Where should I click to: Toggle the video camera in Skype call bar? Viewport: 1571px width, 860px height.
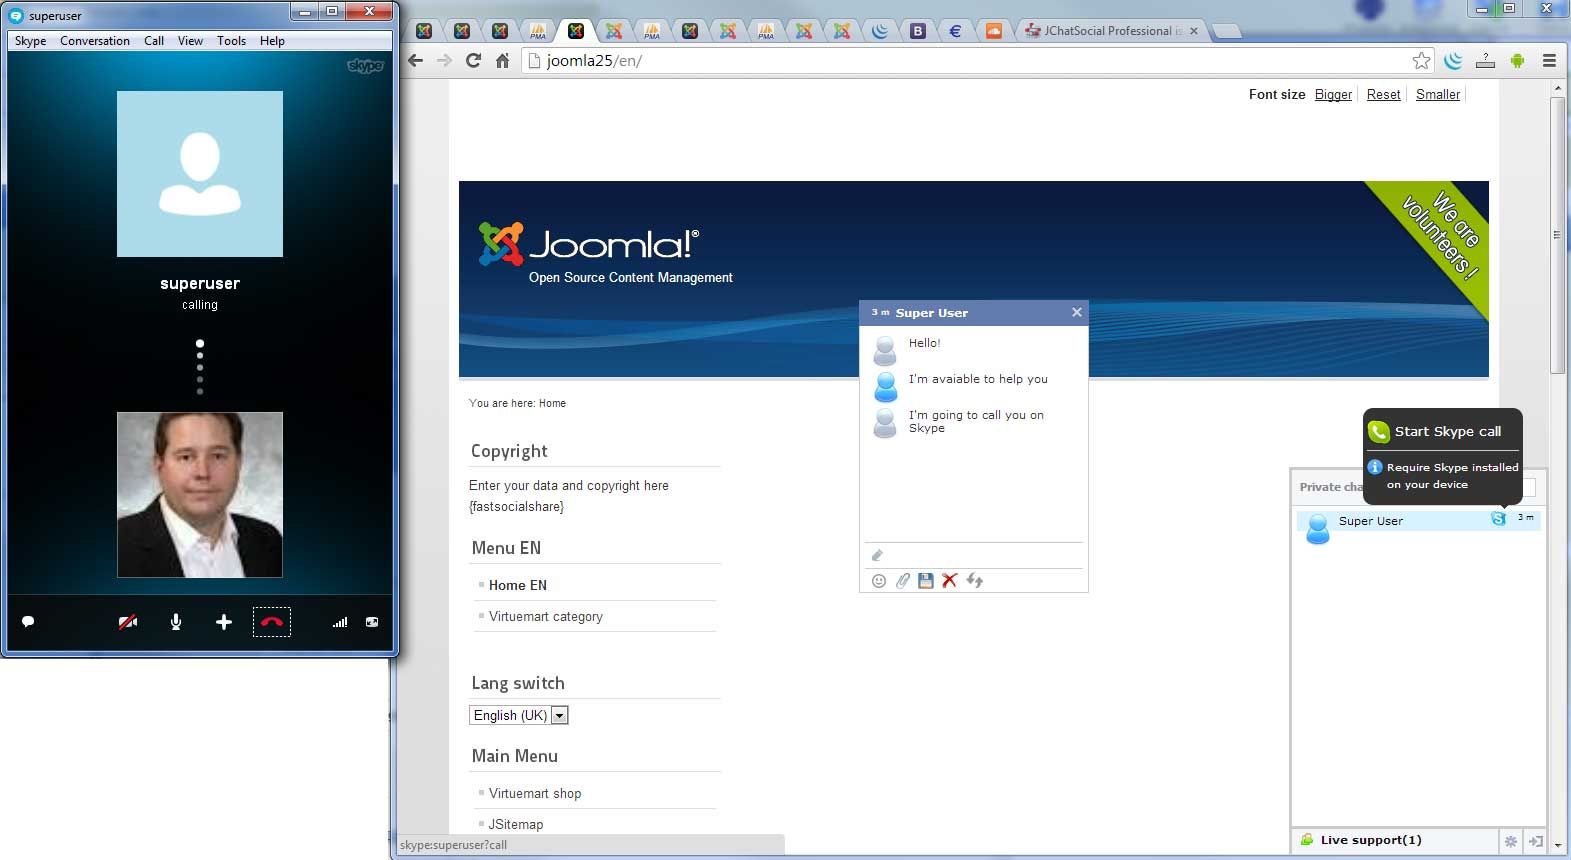coord(128,622)
